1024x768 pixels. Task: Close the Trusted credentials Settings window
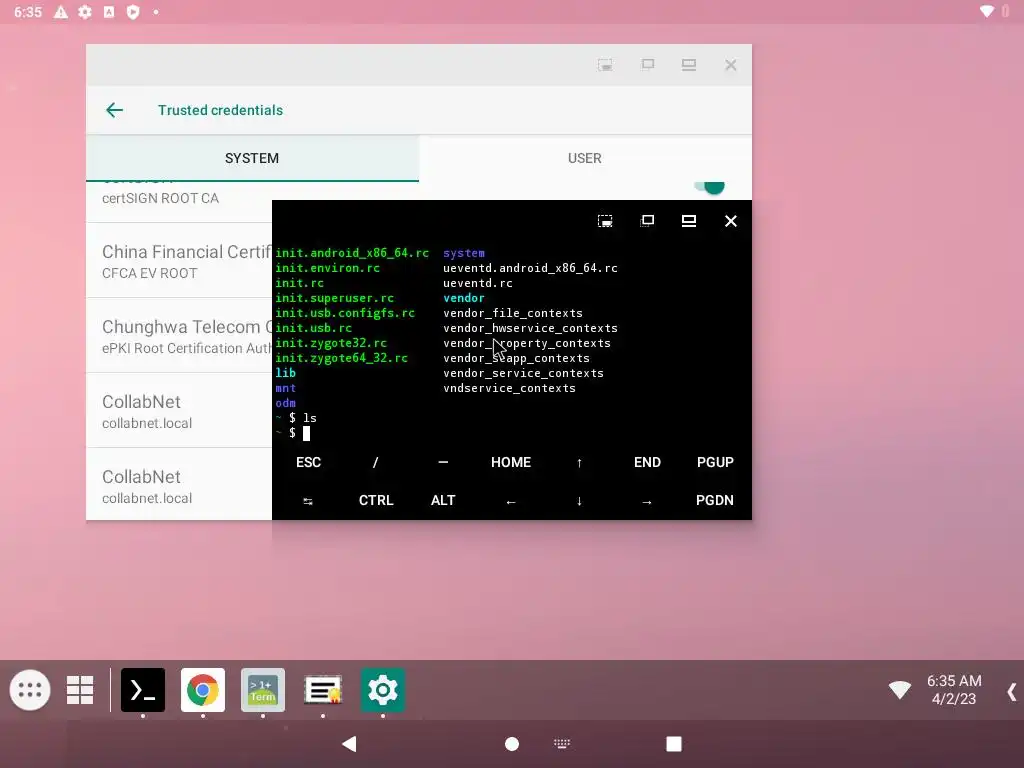(731, 65)
